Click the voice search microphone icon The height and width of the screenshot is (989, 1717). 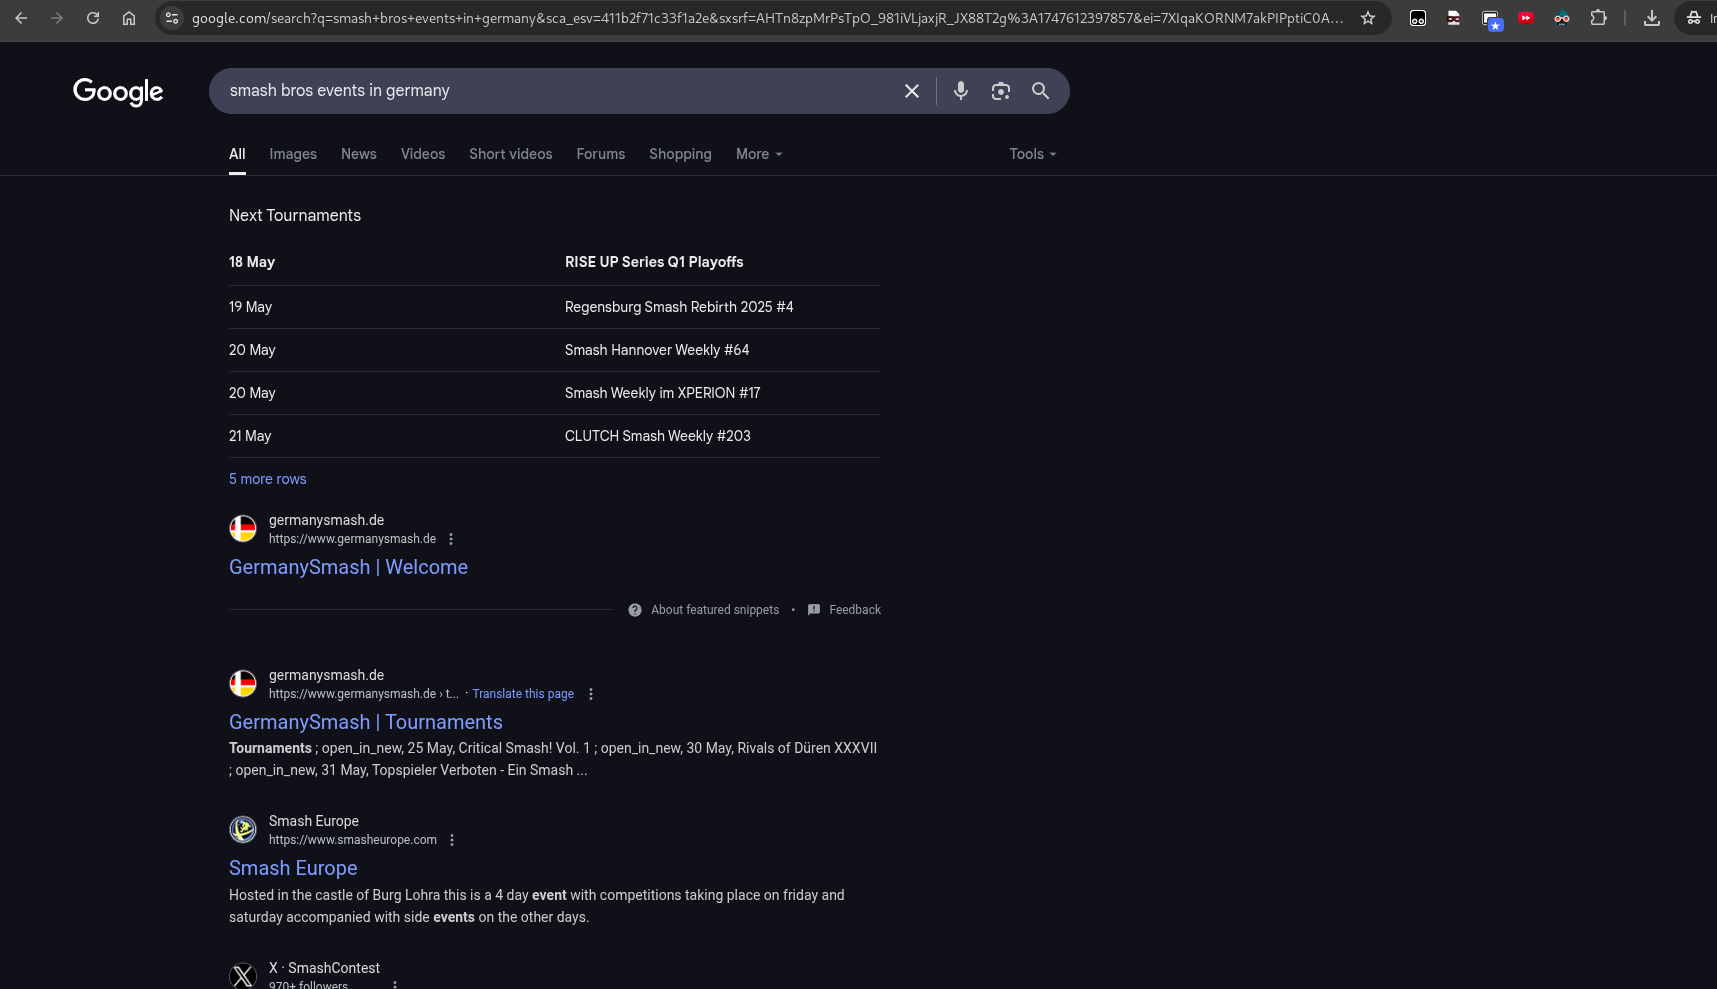(960, 91)
